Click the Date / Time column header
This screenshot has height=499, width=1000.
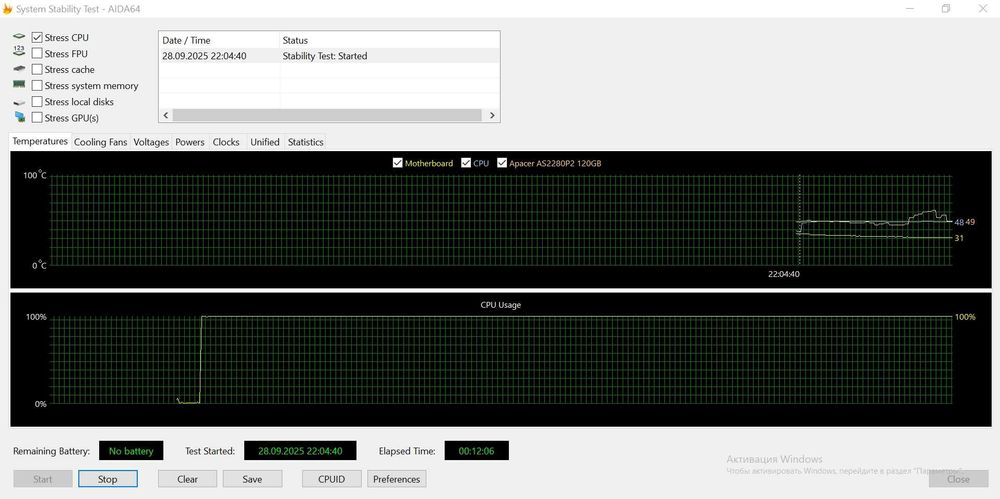219,40
